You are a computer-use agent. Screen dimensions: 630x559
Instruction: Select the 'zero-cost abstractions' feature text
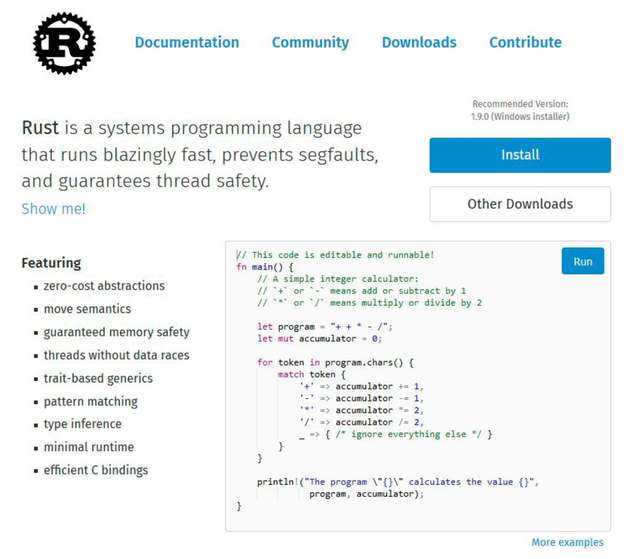pos(104,286)
